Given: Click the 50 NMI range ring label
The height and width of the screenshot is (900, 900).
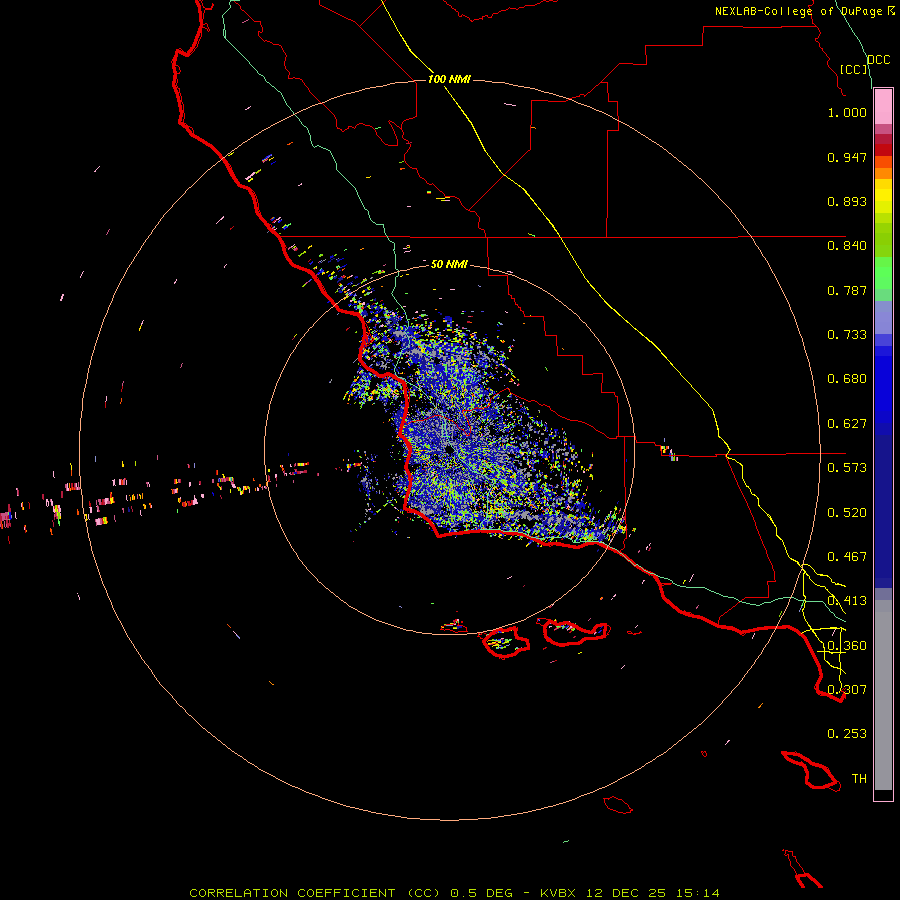Looking at the screenshot, I should point(449,264).
